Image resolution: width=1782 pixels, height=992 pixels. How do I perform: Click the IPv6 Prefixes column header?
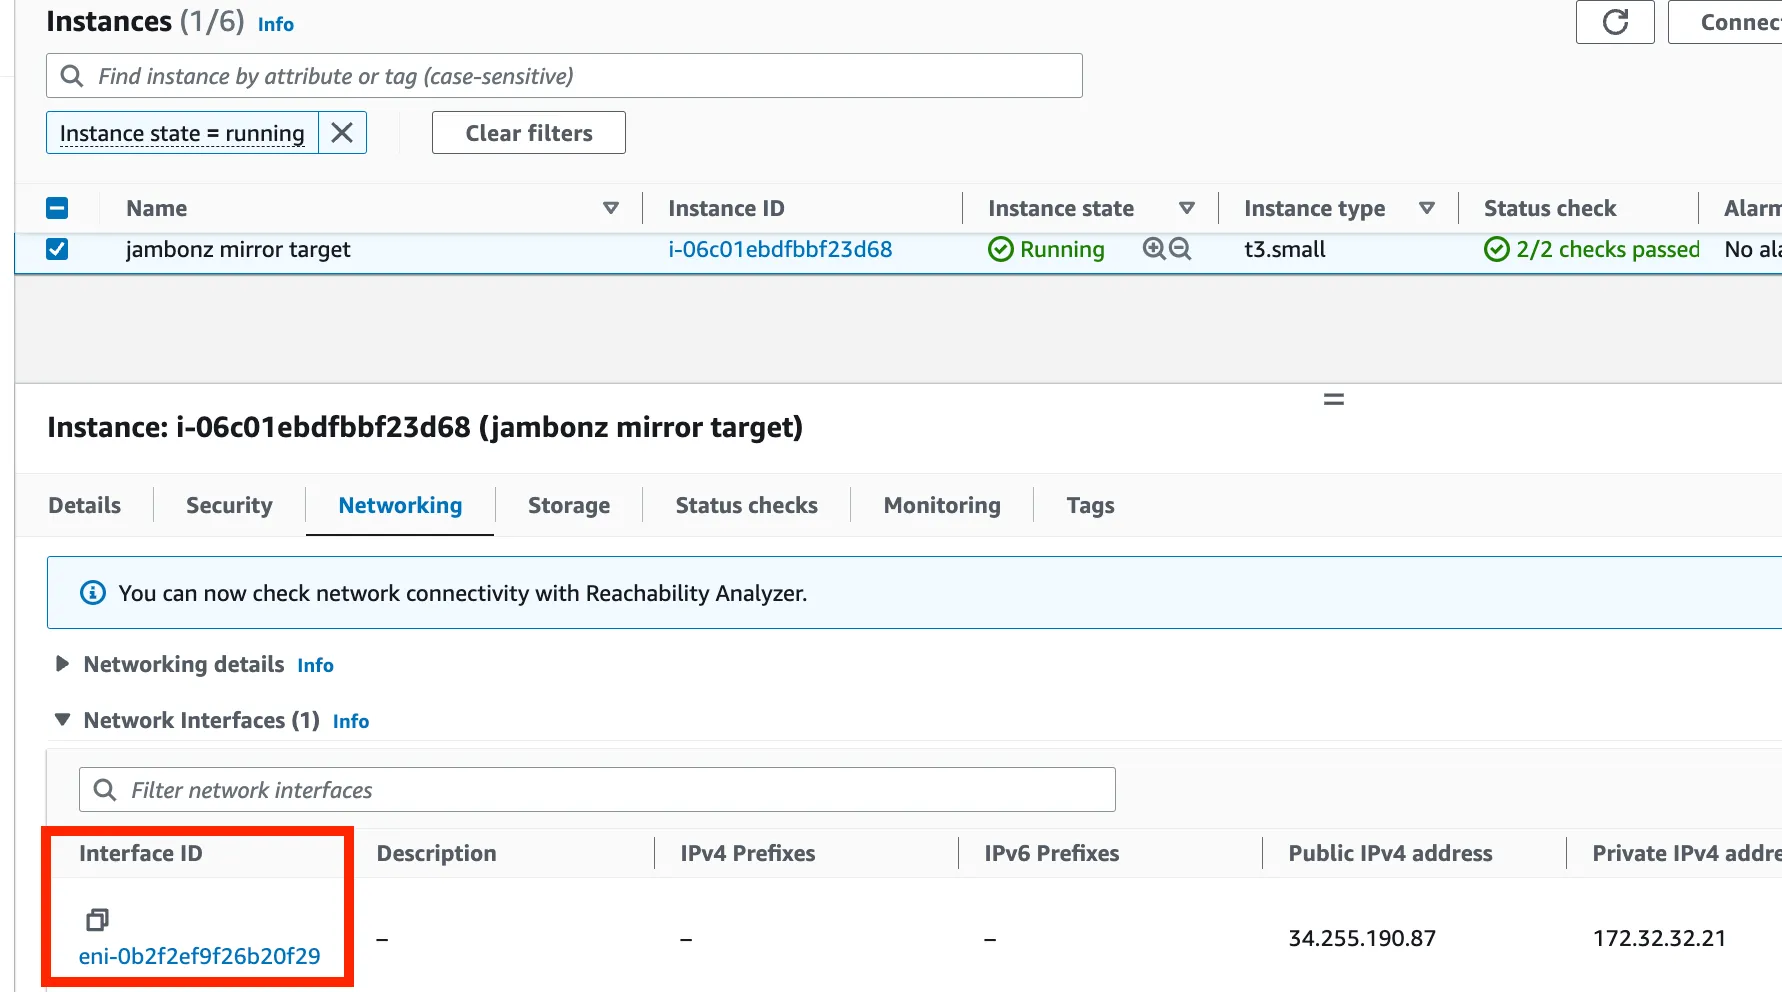coord(1052,853)
